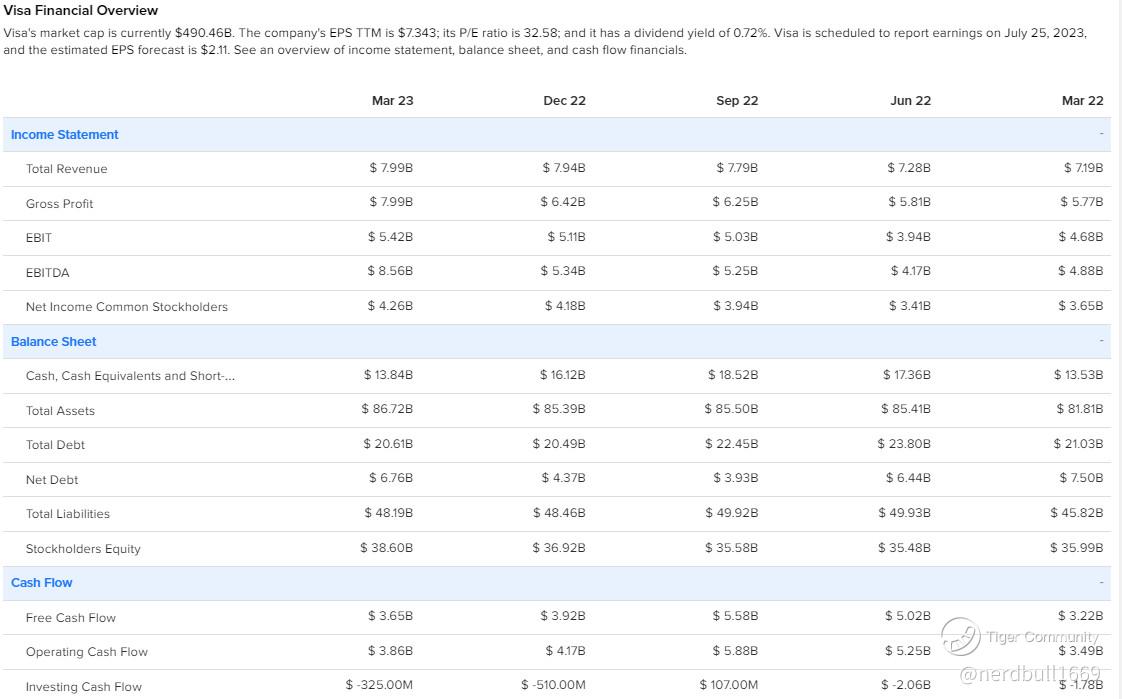Viewport: 1122px width, 699px height.
Task: Click the Total Revenue row label
Action: 67,169
